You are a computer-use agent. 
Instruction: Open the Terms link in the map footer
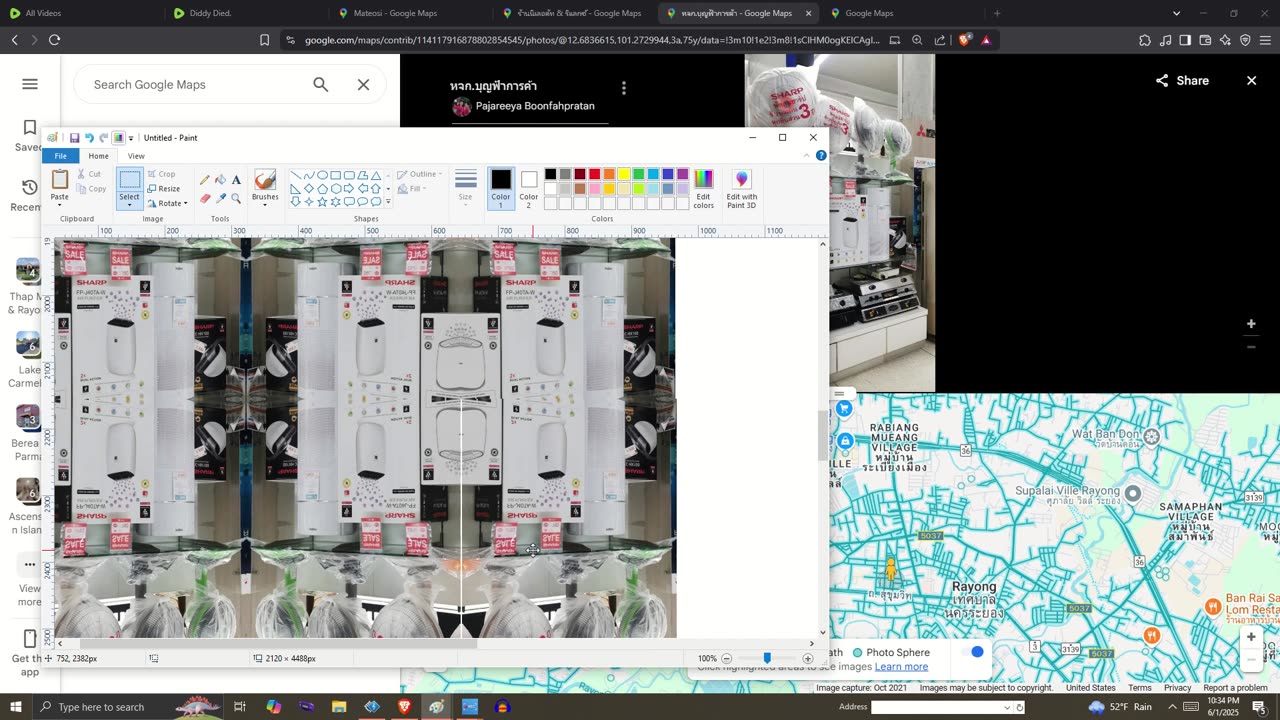click(x=1140, y=688)
